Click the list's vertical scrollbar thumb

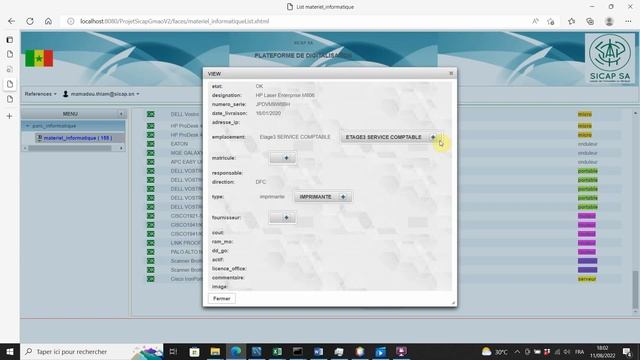[x=635, y=290]
